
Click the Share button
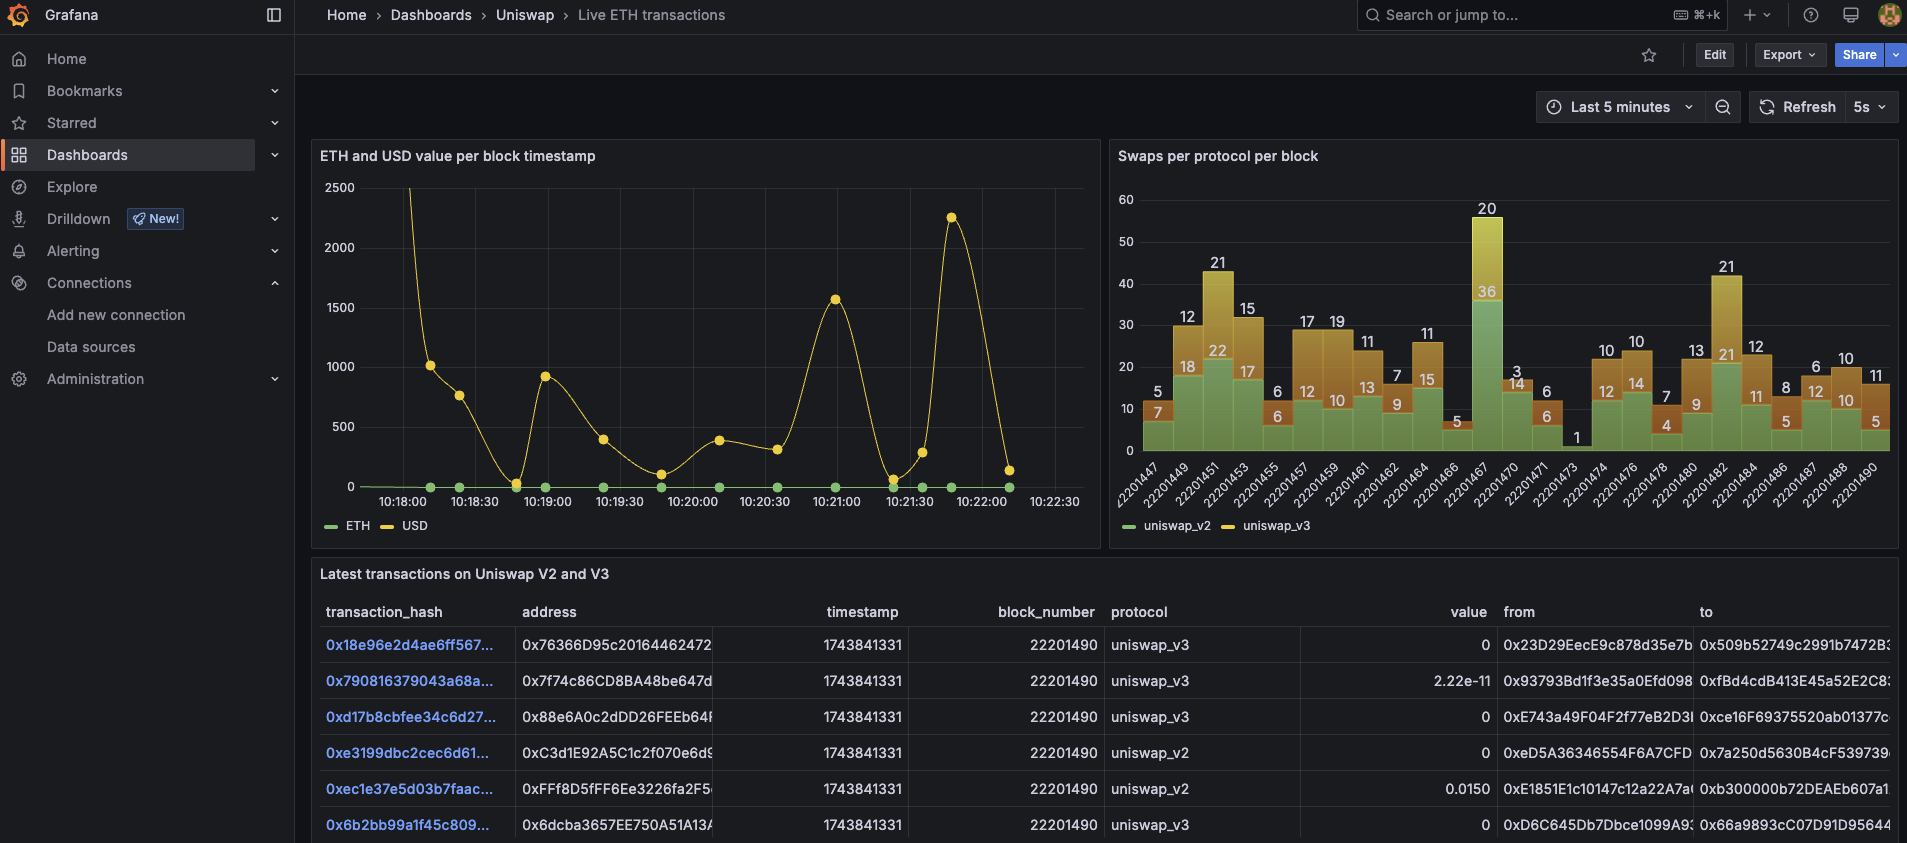(1859, 55)
